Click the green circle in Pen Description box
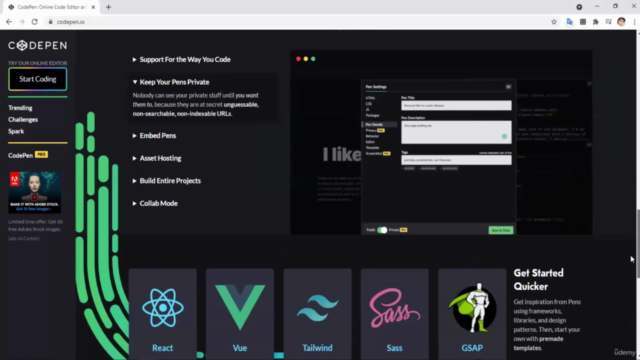640x360 pixels. click(504, 137)
